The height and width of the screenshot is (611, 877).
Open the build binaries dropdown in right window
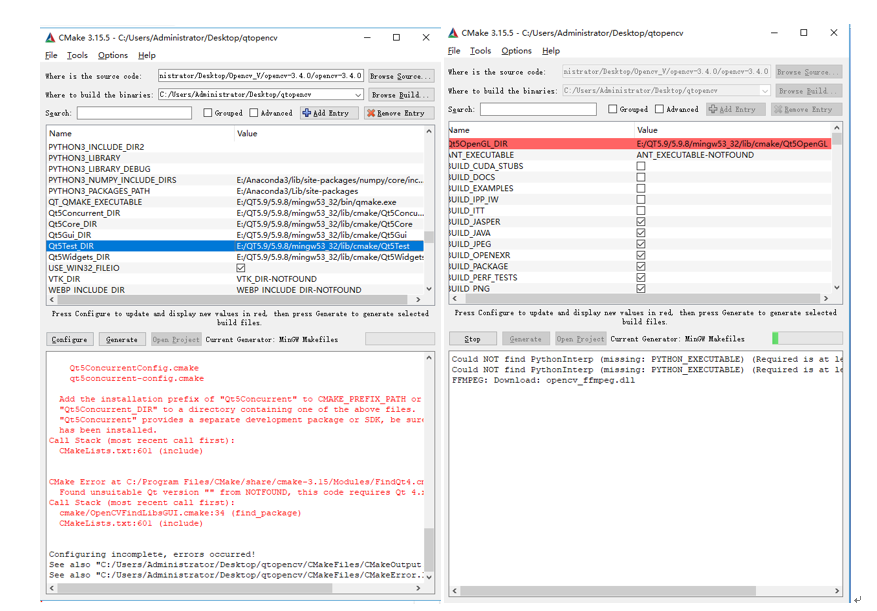765,91
